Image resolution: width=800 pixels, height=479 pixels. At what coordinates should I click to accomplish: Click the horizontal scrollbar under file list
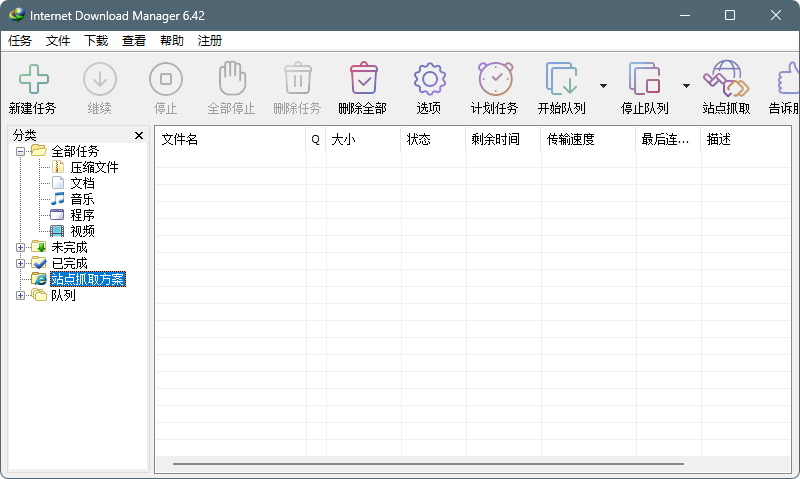(428, 464)
